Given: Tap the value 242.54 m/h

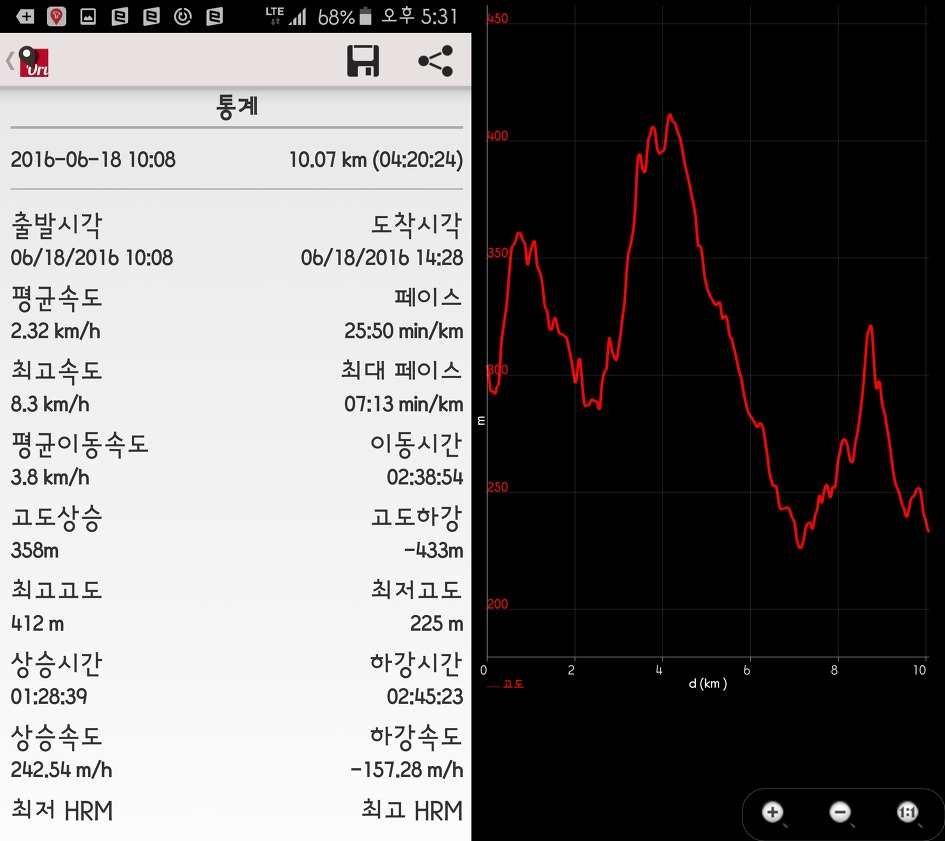Looking at the screenshot, I should 61,770.
